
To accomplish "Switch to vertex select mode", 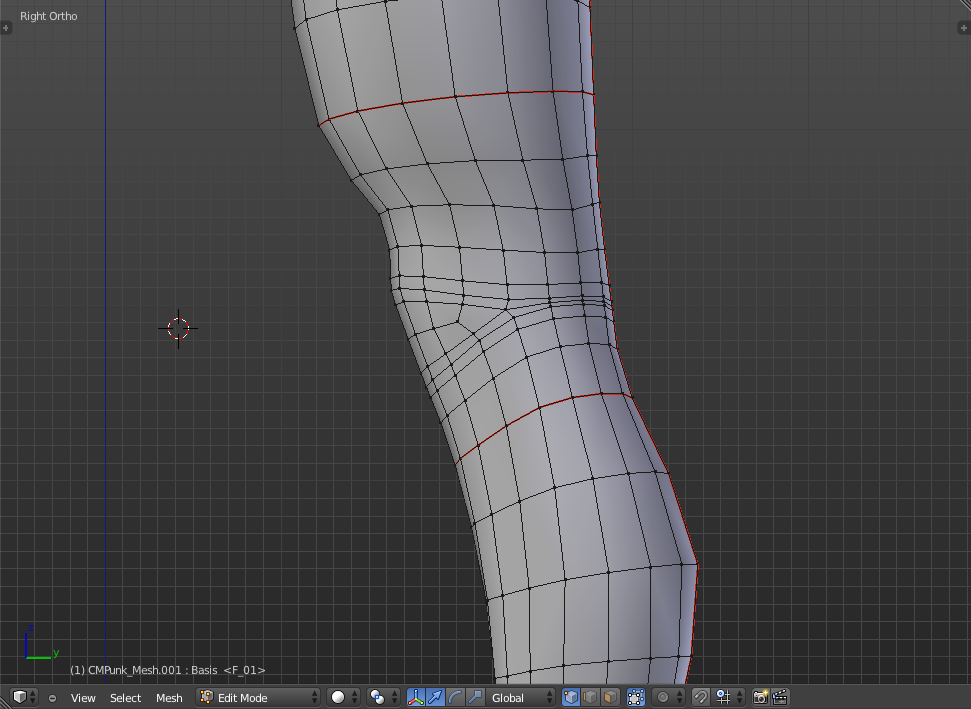I will click(x=571, y=697).
